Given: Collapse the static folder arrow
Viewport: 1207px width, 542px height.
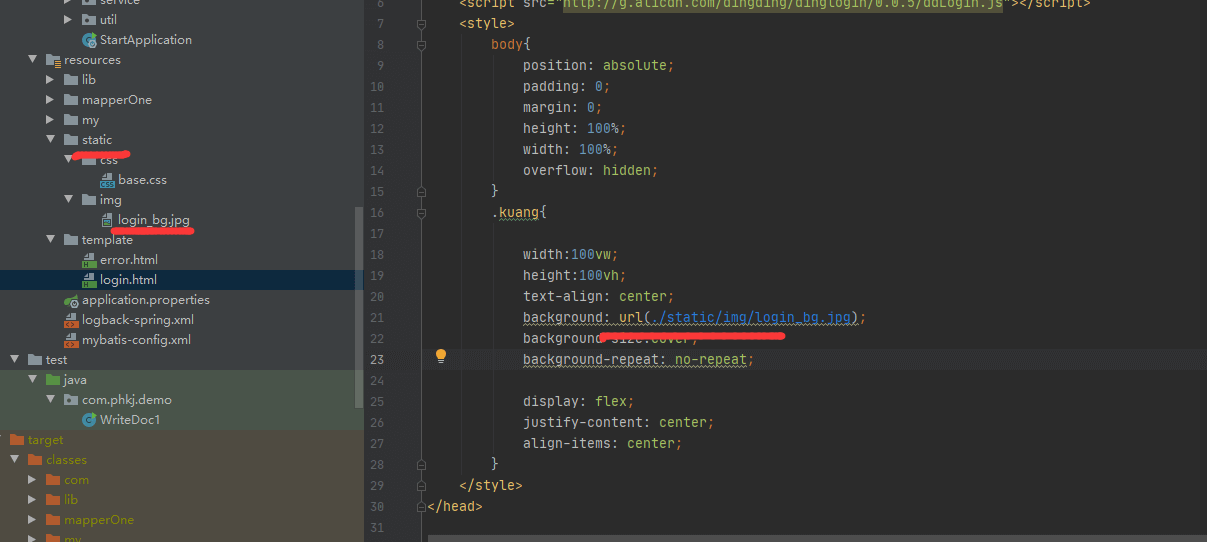Looking at the screenshot, I should [51, 140].
